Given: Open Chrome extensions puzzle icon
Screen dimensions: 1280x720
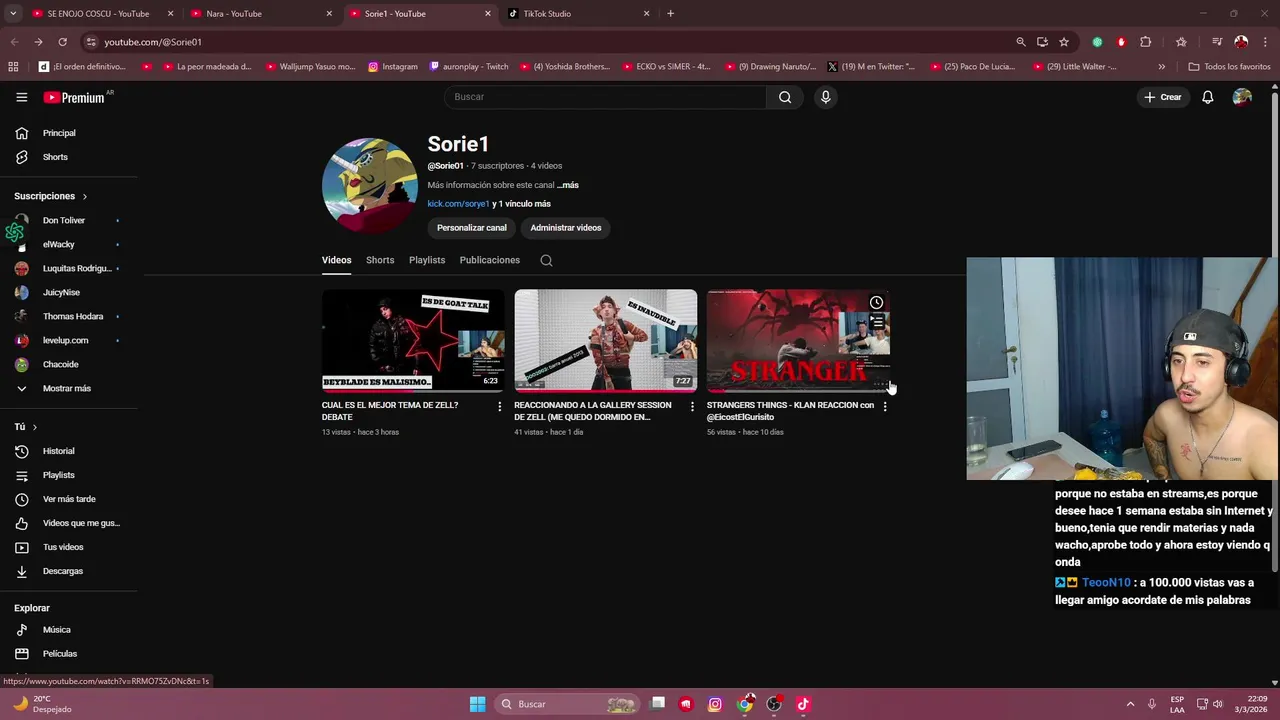Looking at the screenshot, I should 1146,42.
